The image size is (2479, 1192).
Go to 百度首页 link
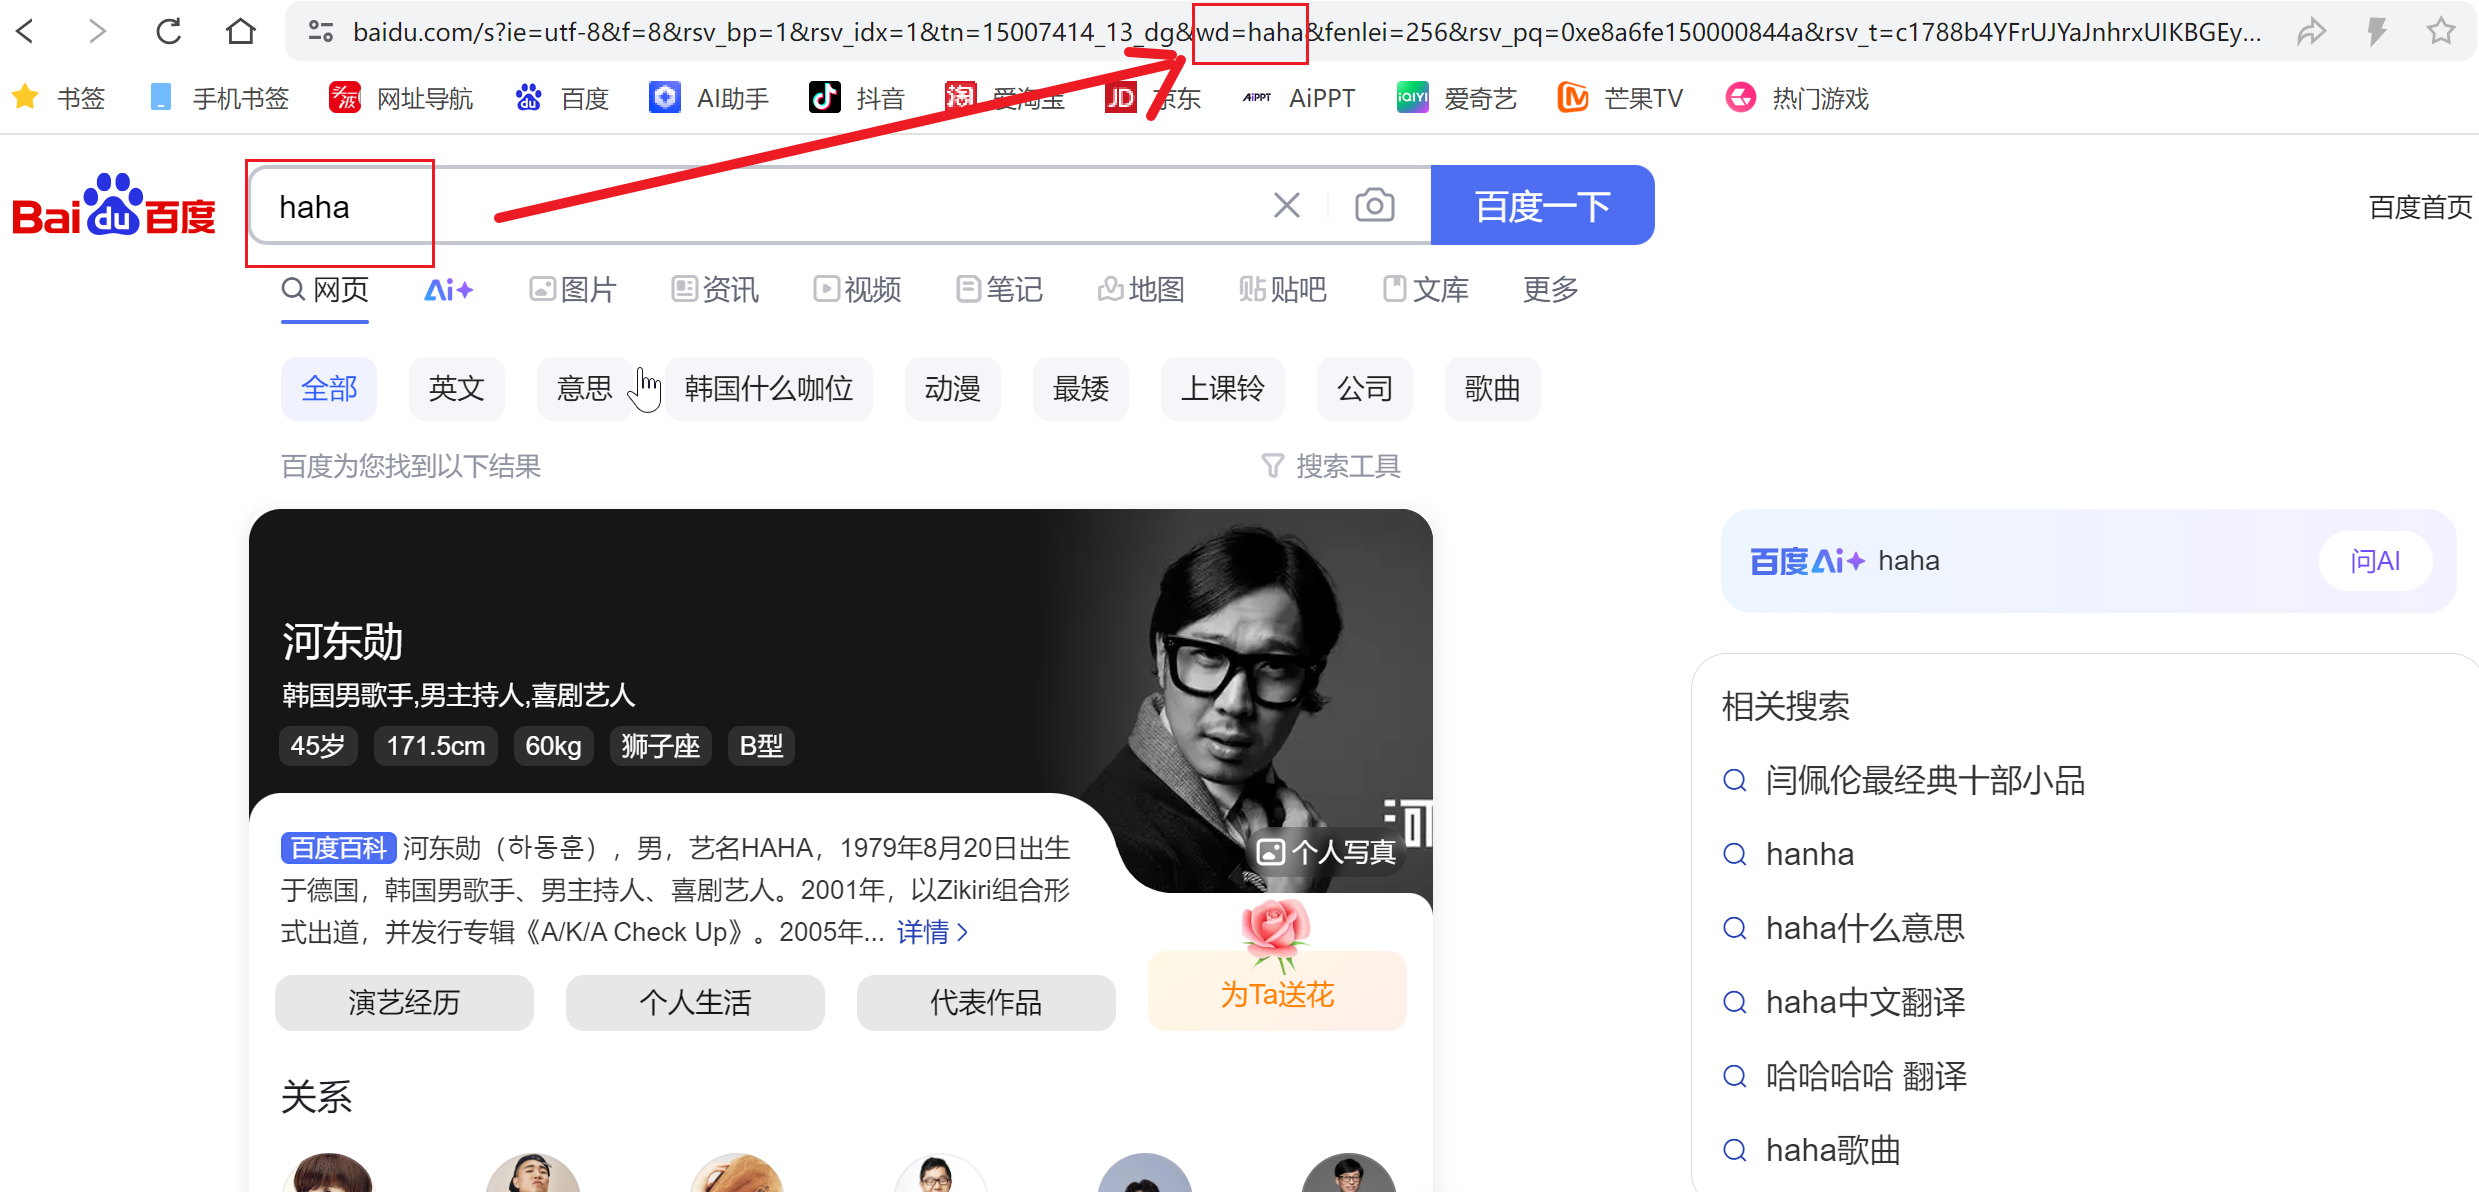(2420, 207)
